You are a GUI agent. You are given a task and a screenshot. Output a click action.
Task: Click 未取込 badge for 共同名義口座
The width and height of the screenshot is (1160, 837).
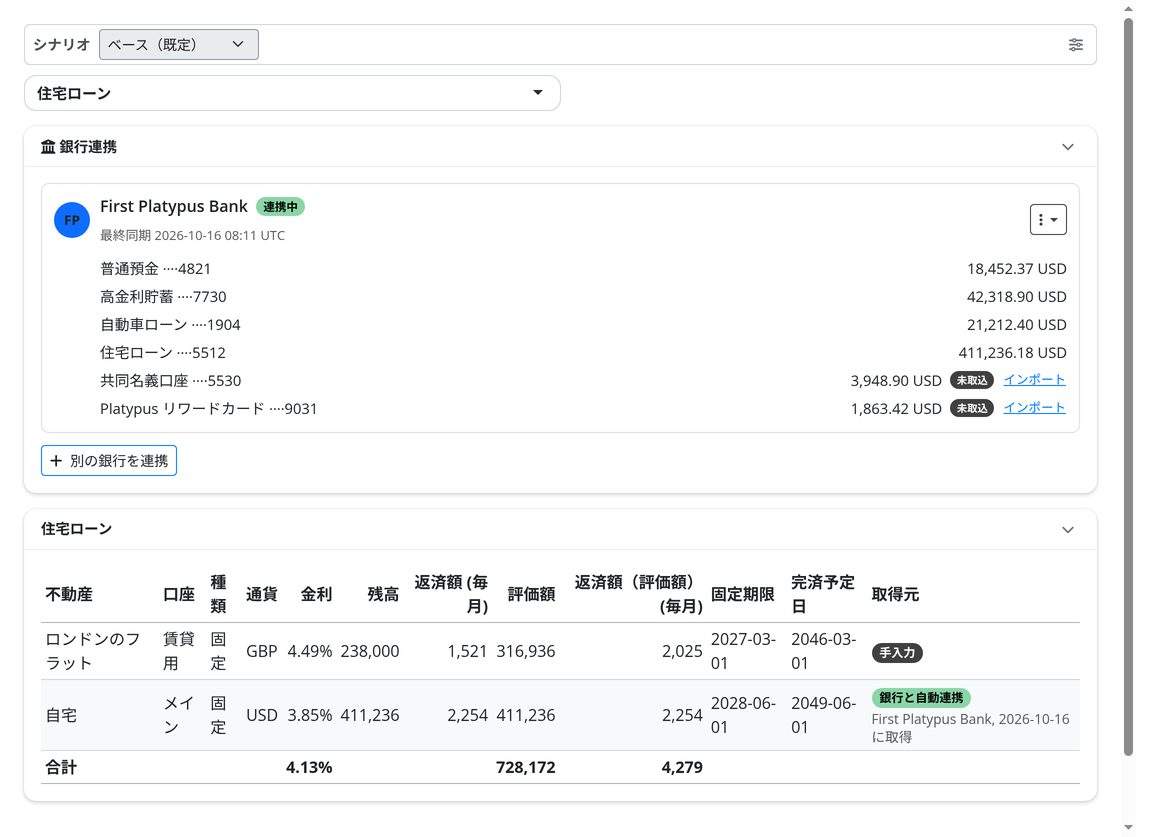tap(971, 380)
